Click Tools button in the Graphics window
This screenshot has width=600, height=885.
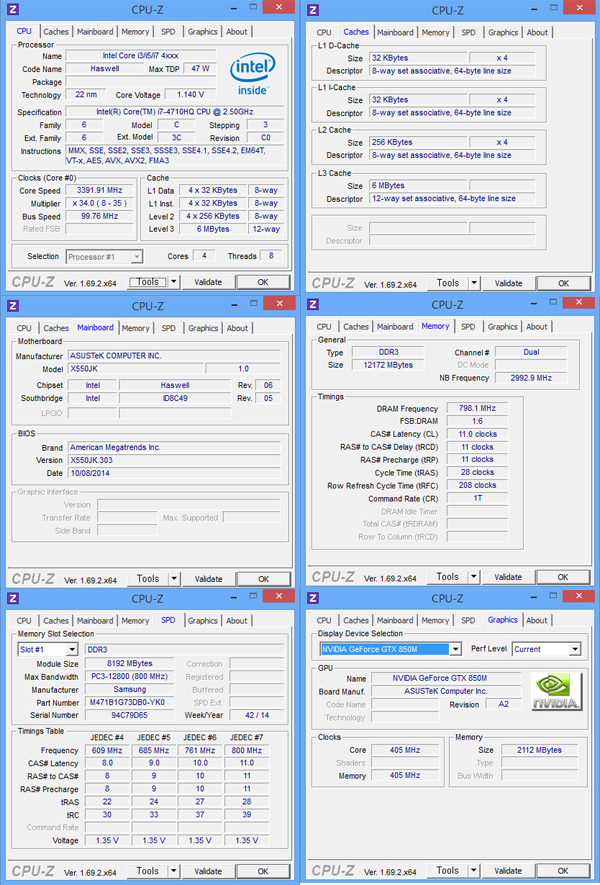(x=448, y=870)
